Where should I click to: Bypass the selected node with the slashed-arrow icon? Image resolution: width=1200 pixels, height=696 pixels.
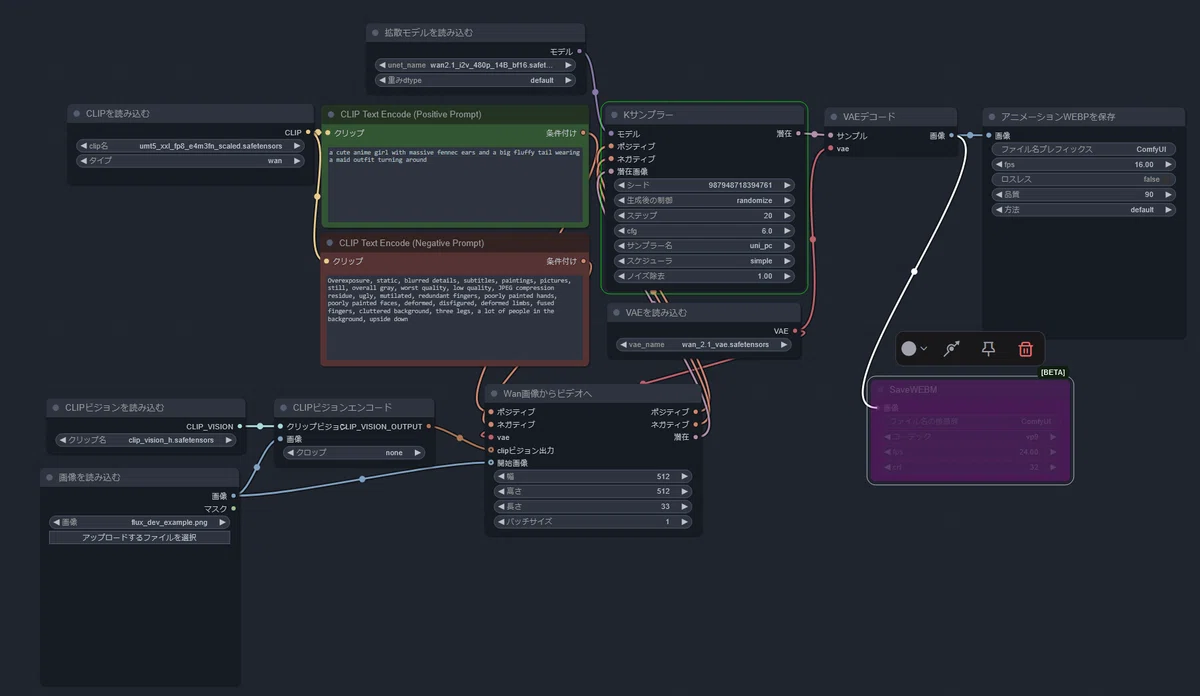pyautogui.click(x=951, y=349)
